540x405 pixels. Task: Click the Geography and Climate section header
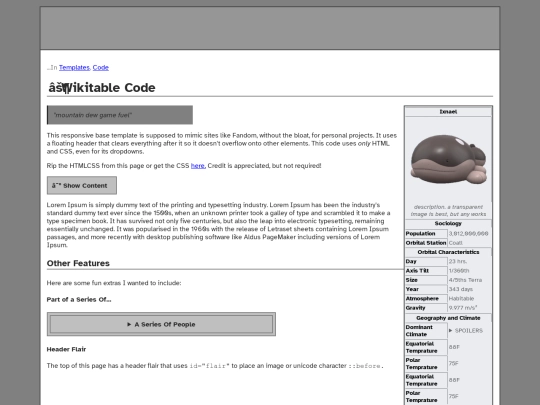click(x=448, y=318)
